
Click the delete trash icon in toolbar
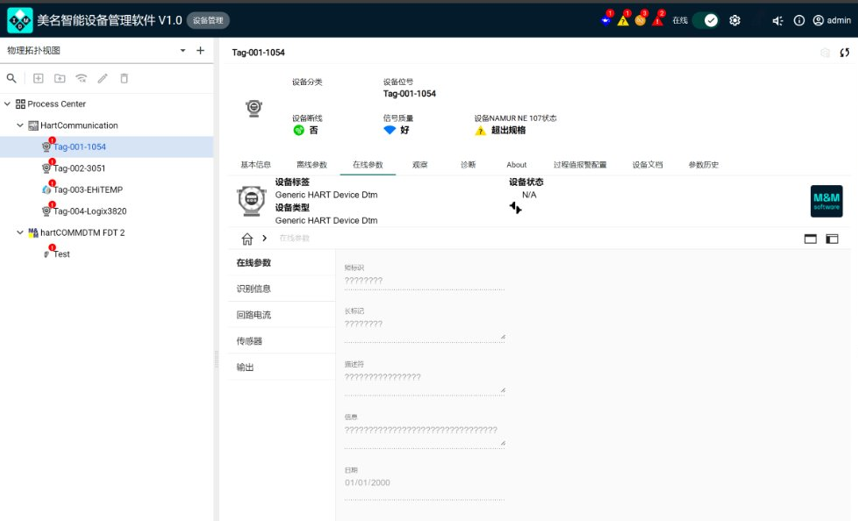(x=124, y=78)
